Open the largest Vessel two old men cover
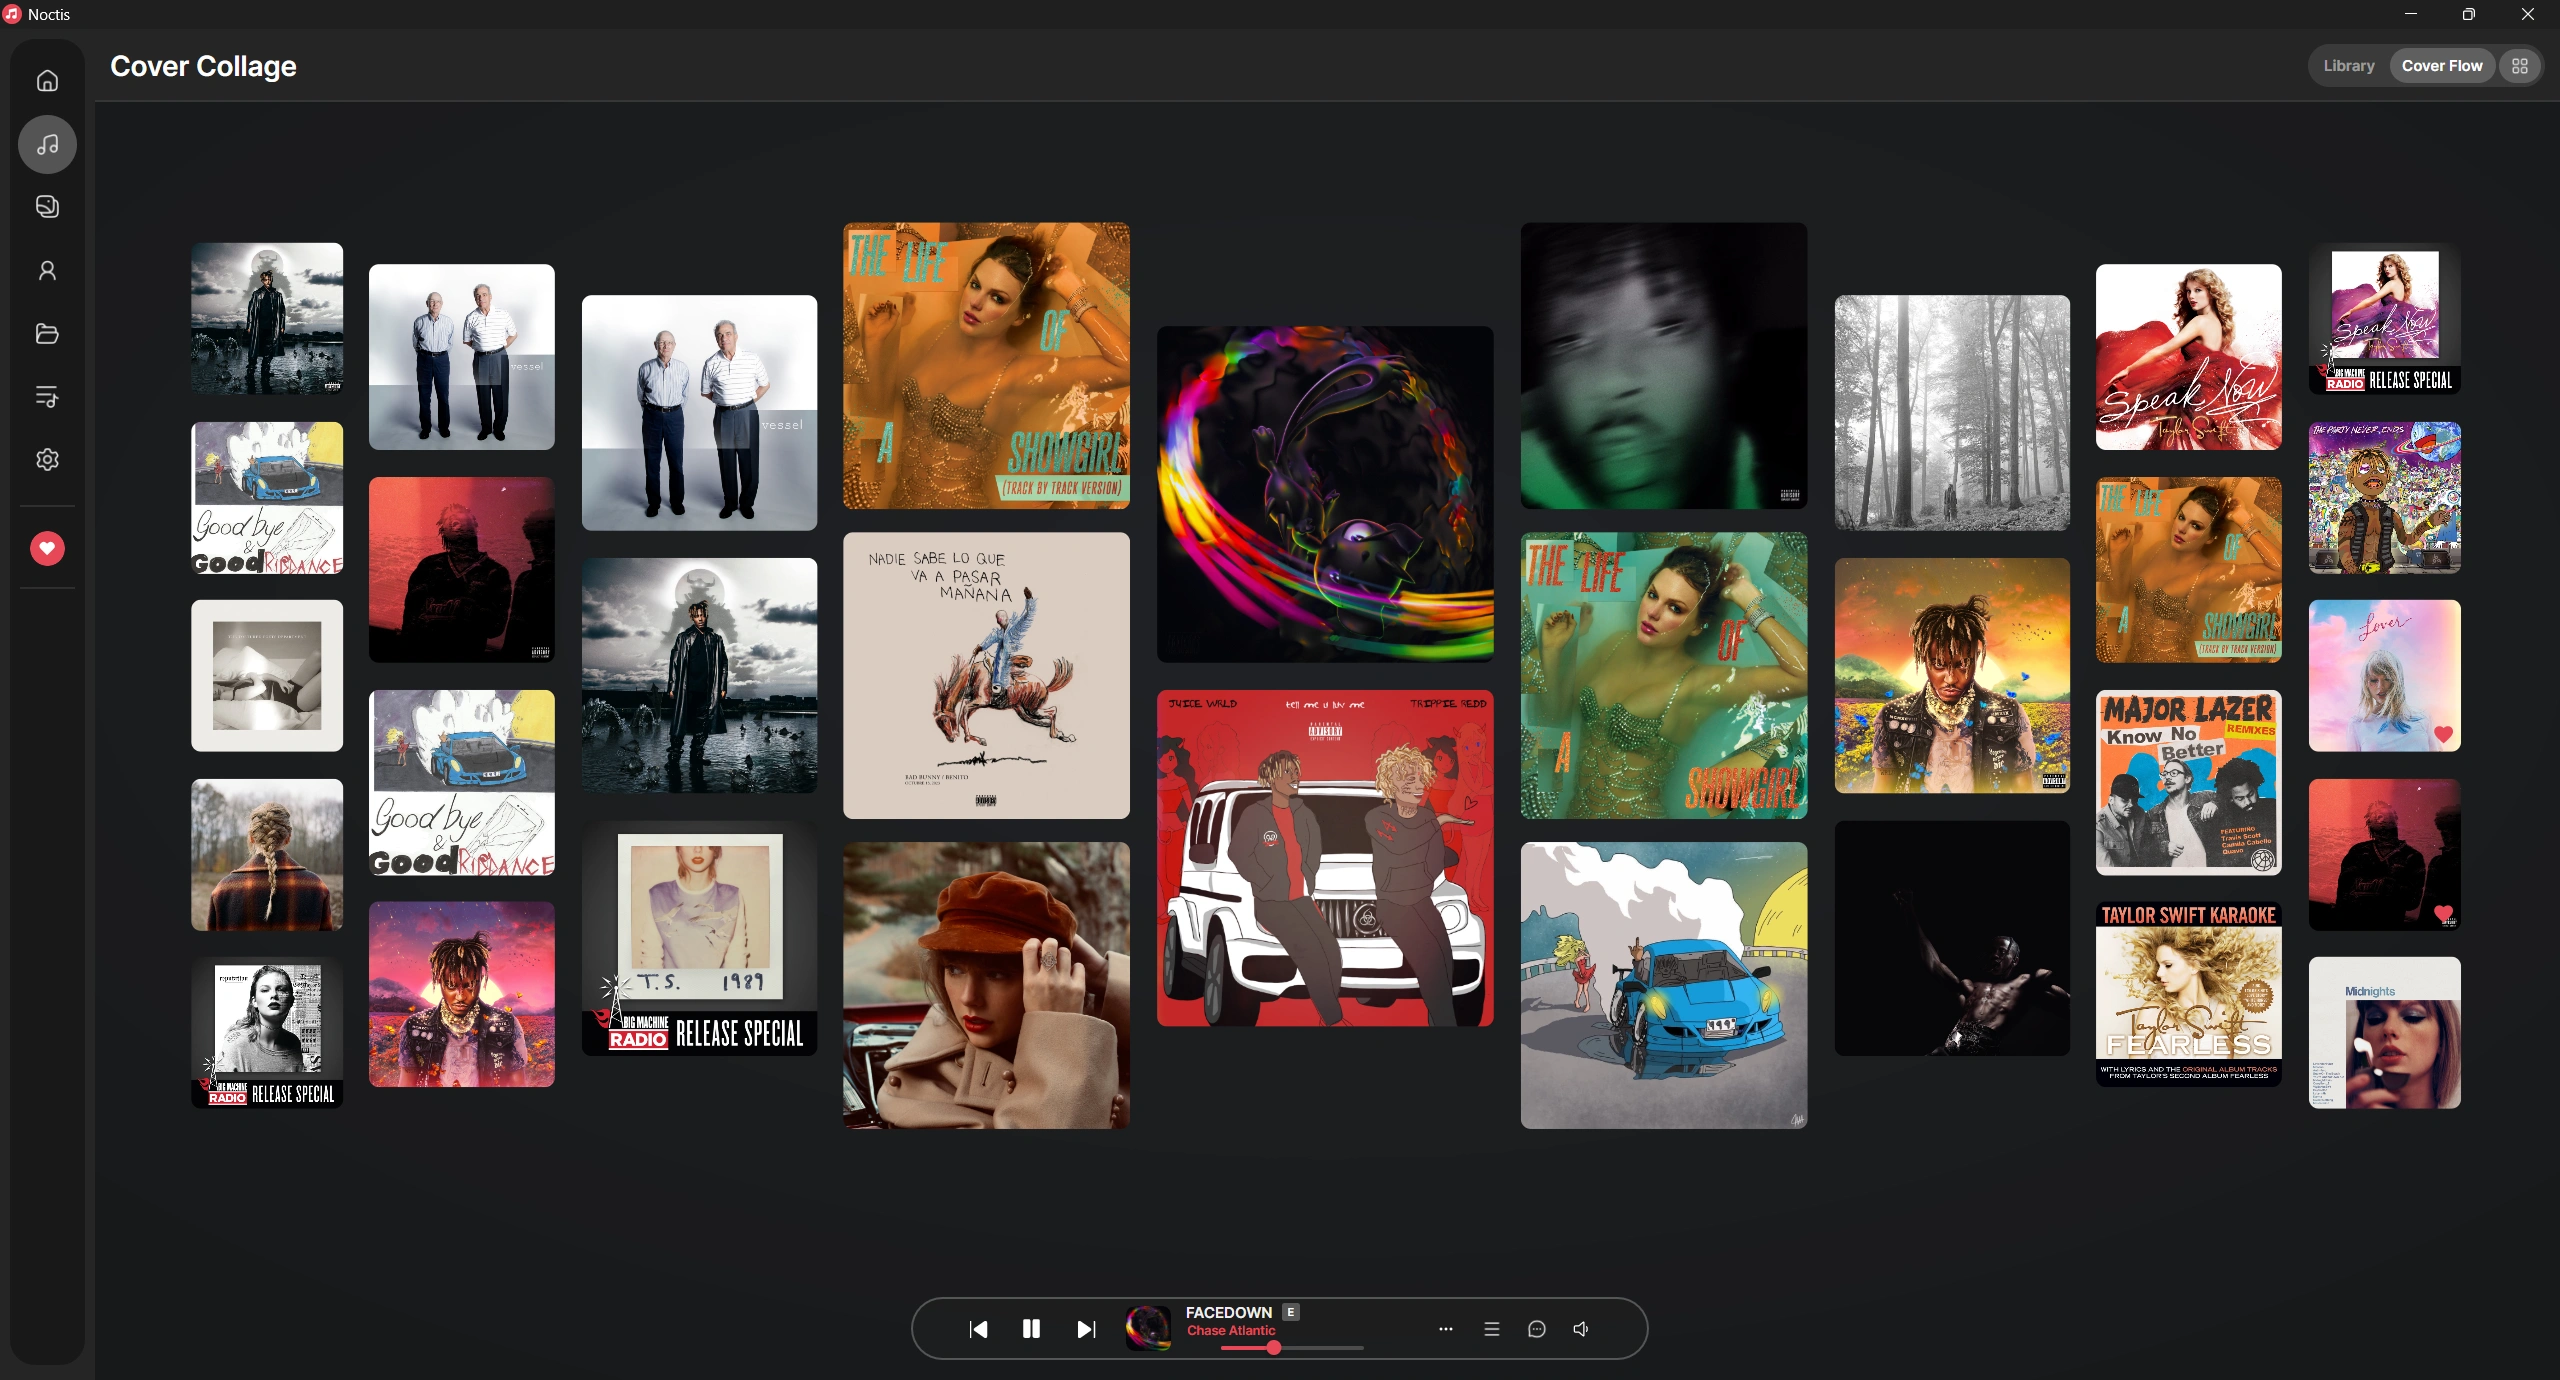The width and height of the screenshot is (2560, 1380). tap(699, 413)
